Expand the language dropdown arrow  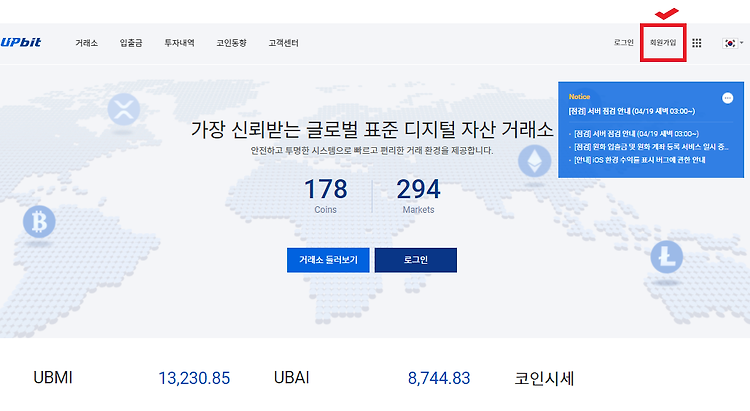coord(742,43)
